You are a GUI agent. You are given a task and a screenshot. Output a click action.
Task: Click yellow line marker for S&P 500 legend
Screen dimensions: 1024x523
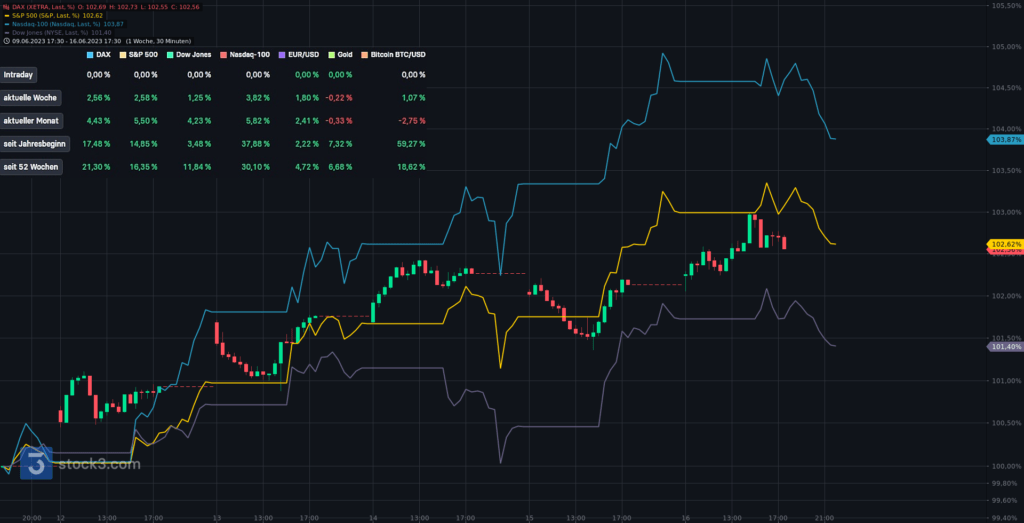pos(6,16)
